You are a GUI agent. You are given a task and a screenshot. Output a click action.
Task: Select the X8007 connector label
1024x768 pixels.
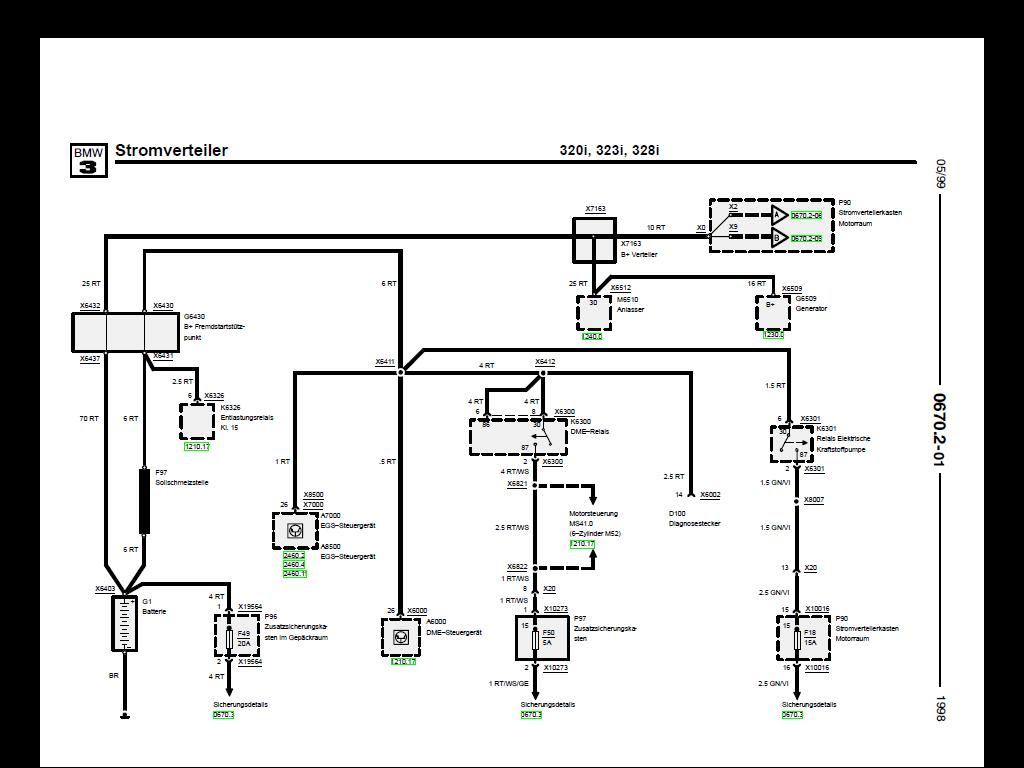[814, 500]
